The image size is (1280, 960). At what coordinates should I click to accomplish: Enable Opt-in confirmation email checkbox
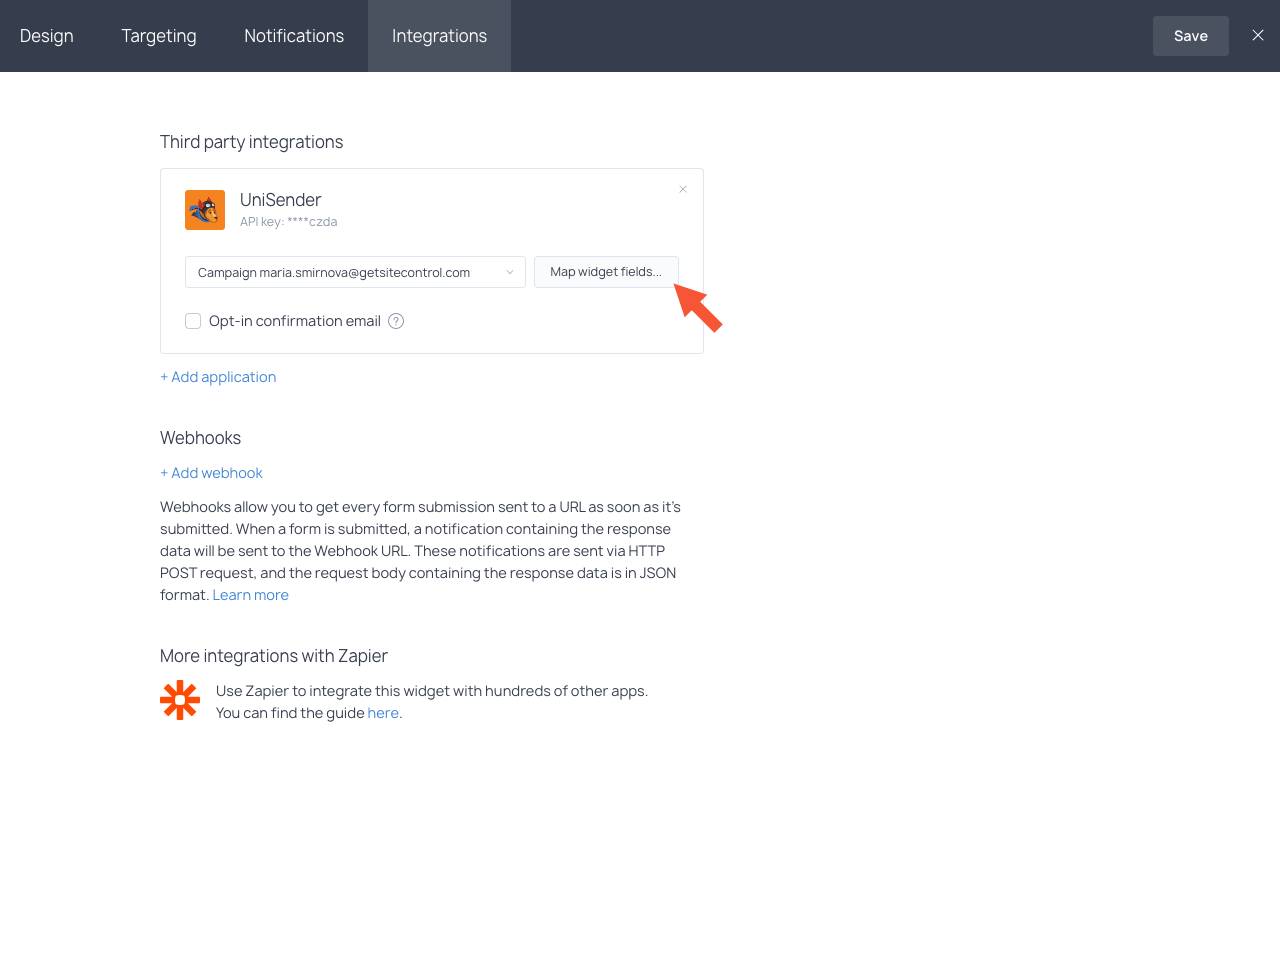(x=193, y=321)
